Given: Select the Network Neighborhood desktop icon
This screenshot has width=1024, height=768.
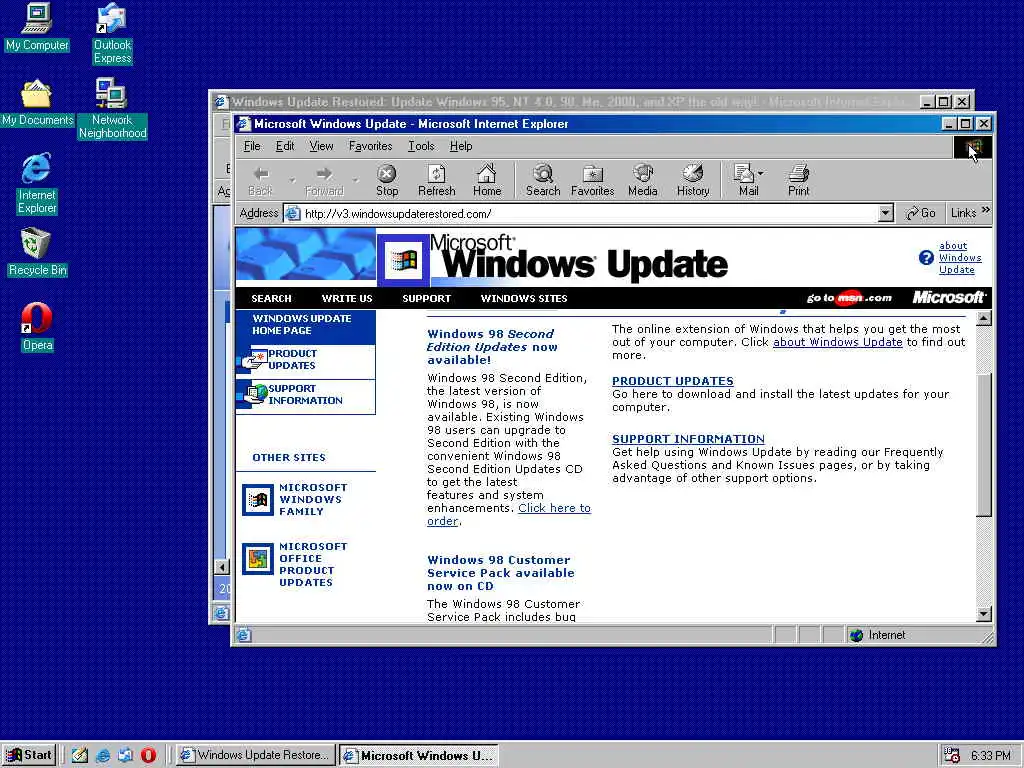Looking at the screenshot, I should 112,109.
